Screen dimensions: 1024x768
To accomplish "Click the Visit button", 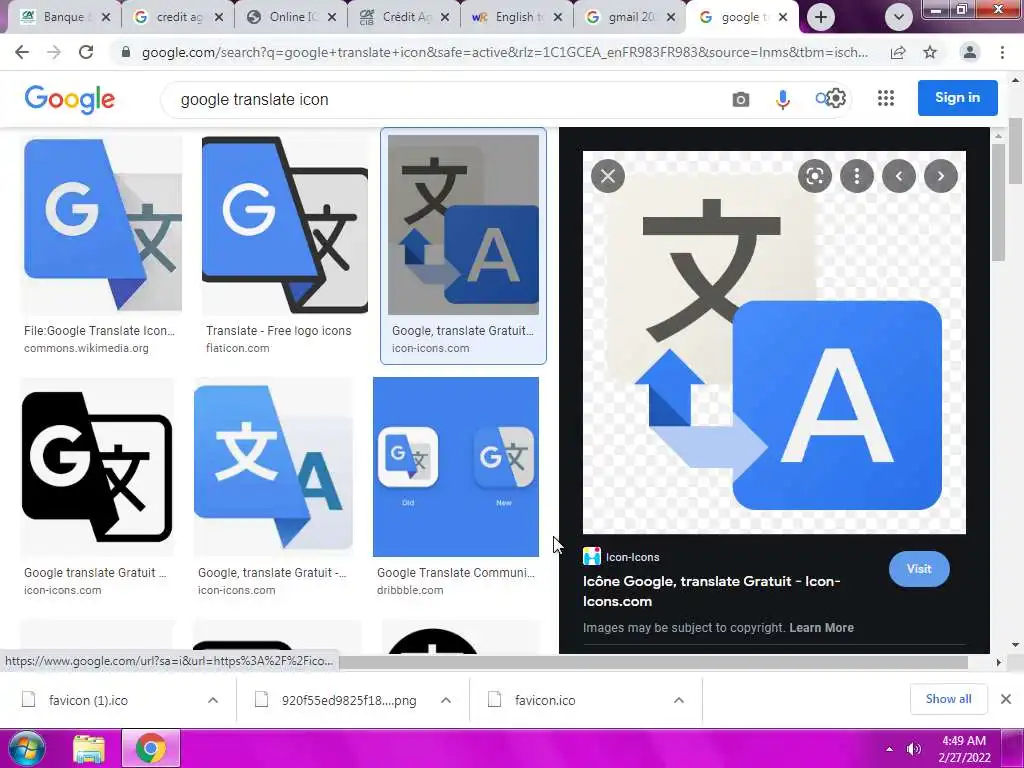I will [919, 569].
